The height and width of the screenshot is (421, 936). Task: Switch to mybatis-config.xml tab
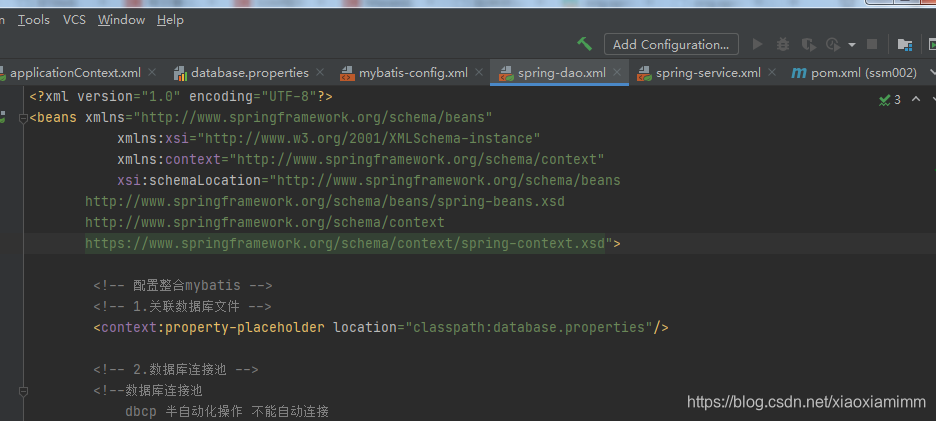[x=413, y=73]
